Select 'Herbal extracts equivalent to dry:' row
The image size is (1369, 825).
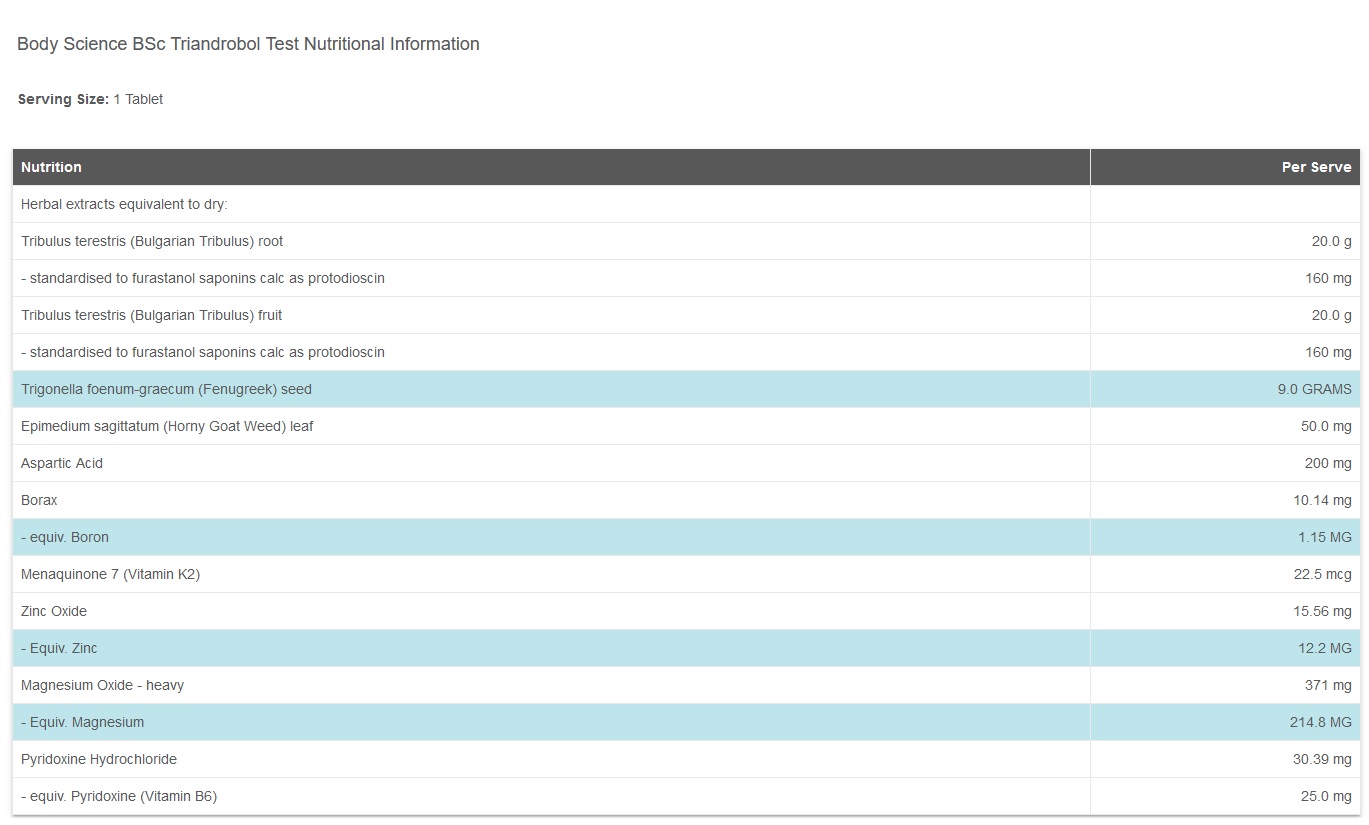point(686,204)
